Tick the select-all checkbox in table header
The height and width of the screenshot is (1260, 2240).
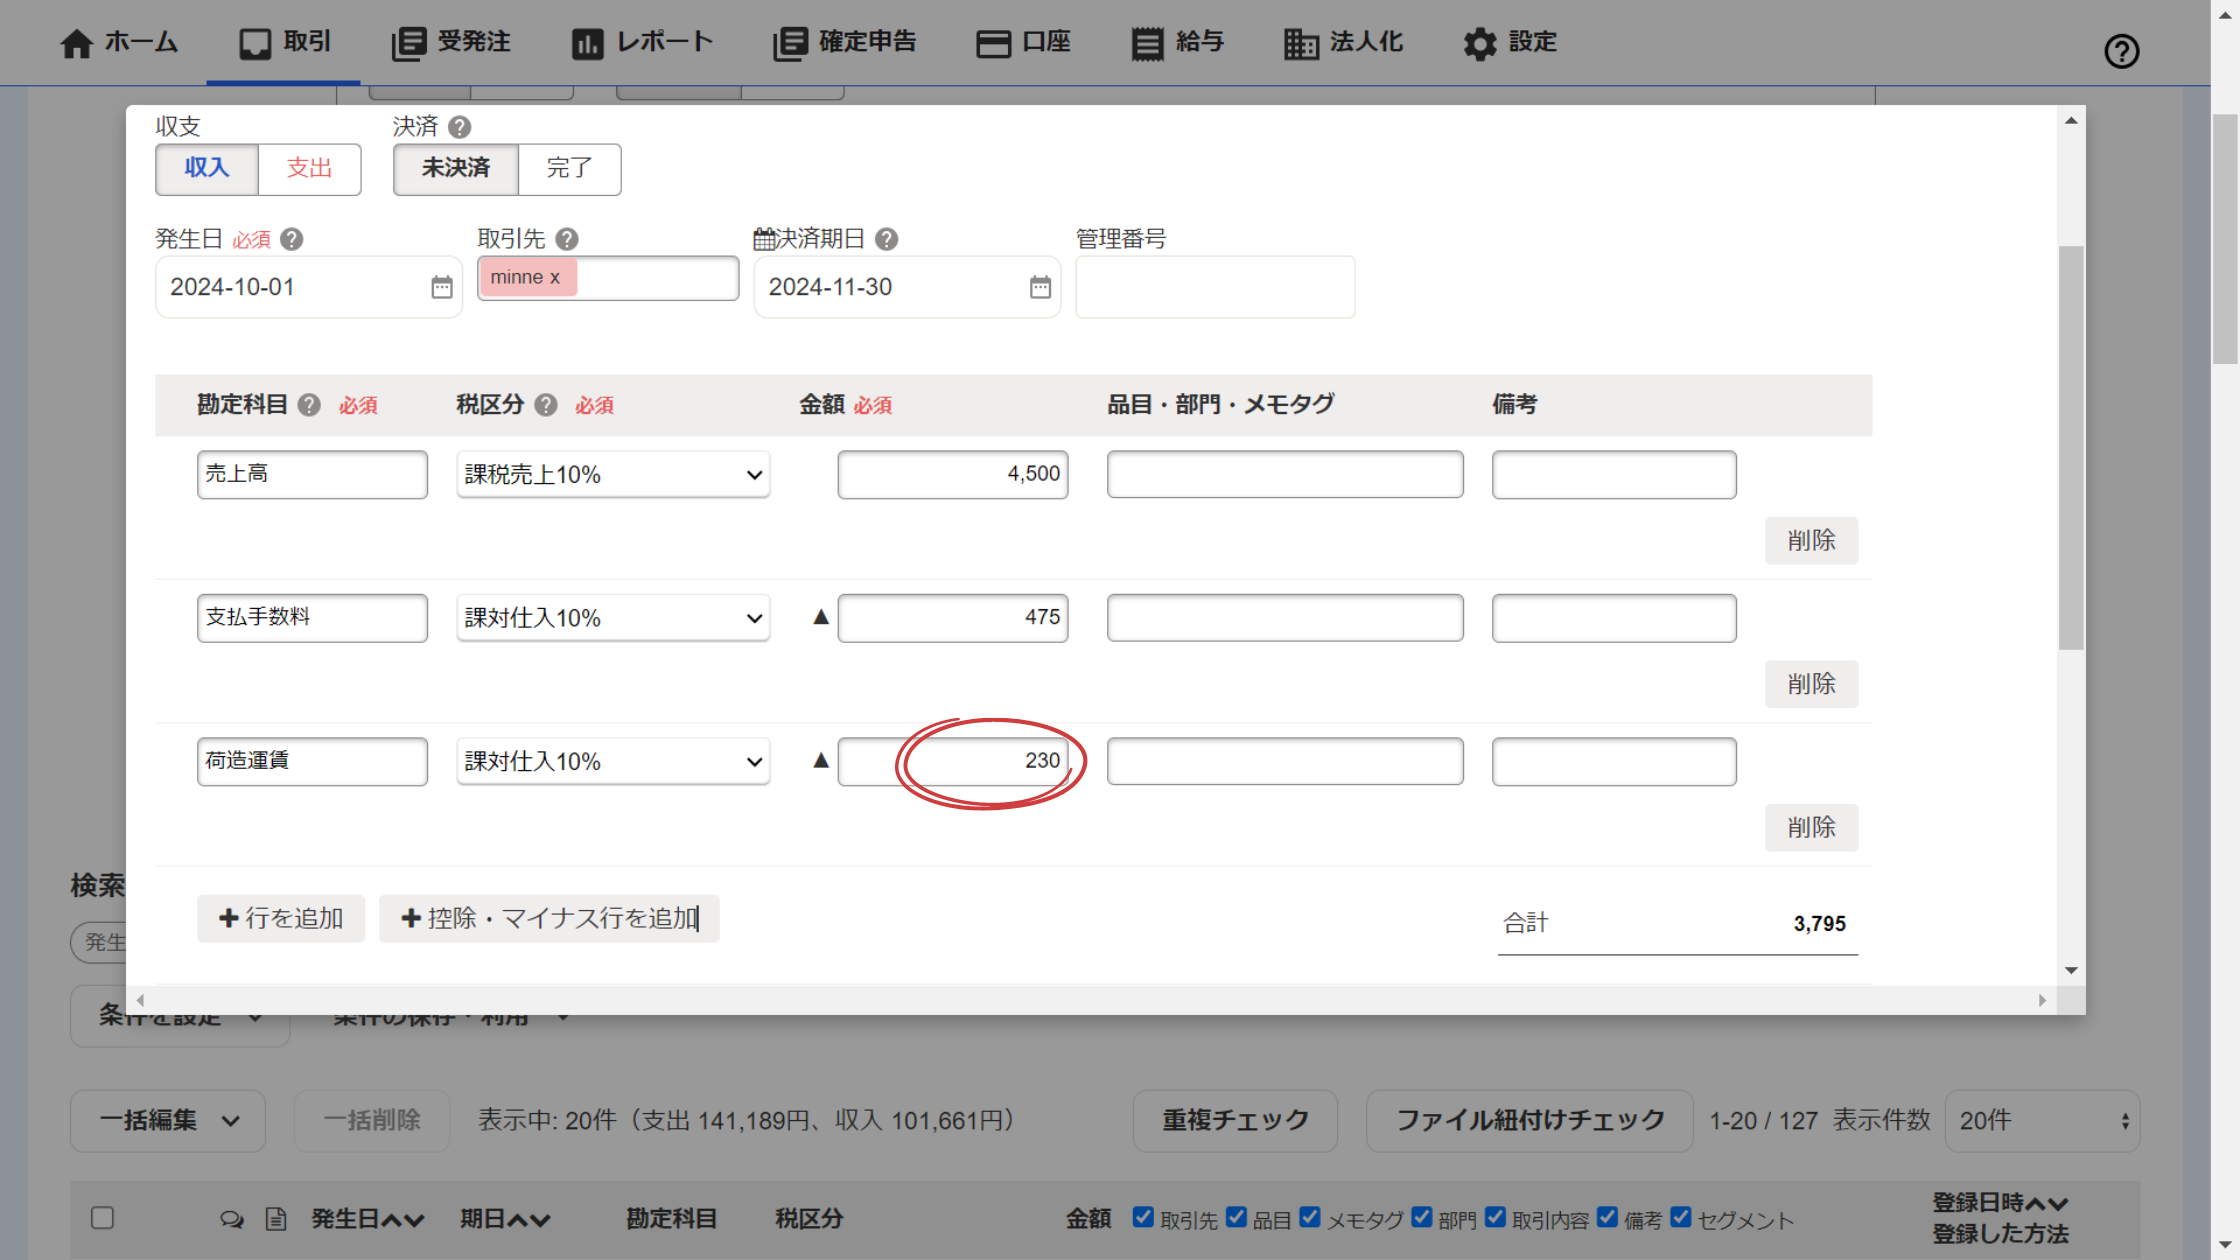tap(102, 1218)
